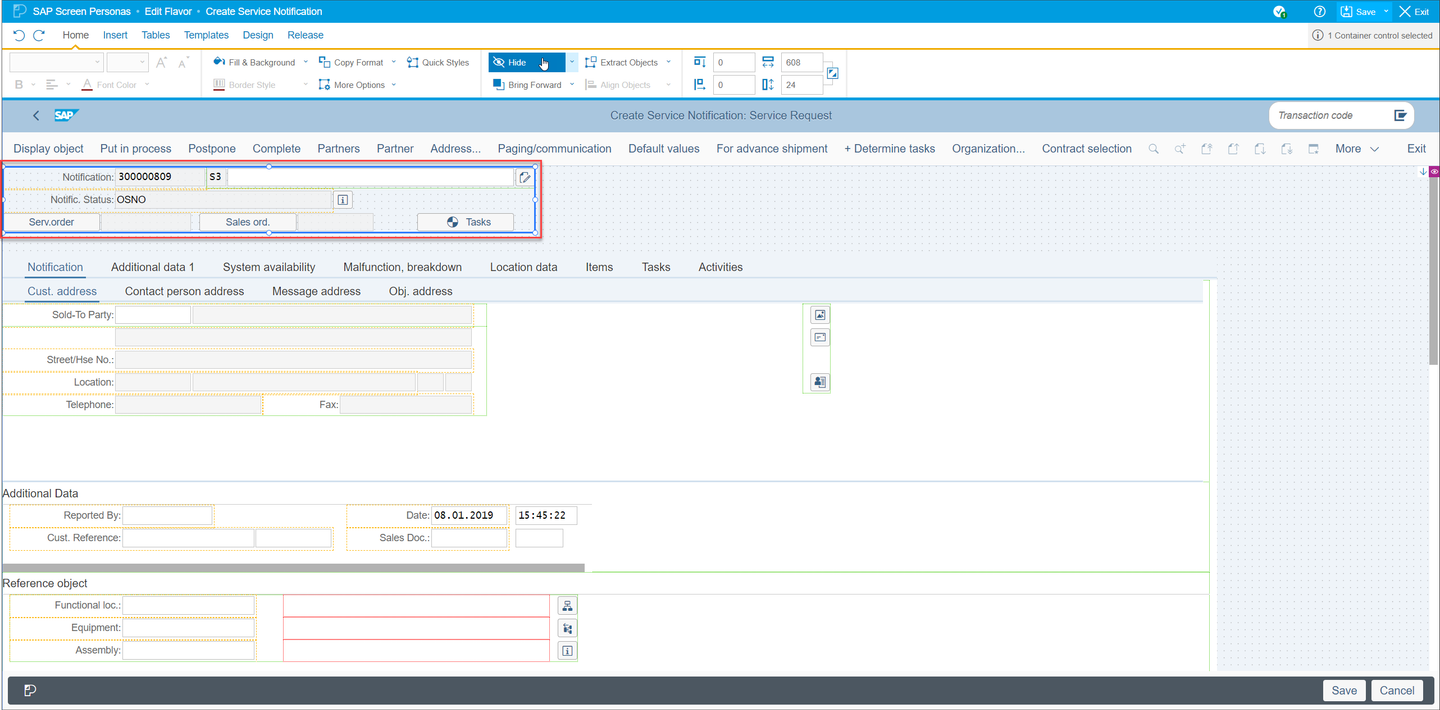This screenshot has height=710, width=1440.
Task: Select the Contact person address tab
Action: tap(184, 291)
